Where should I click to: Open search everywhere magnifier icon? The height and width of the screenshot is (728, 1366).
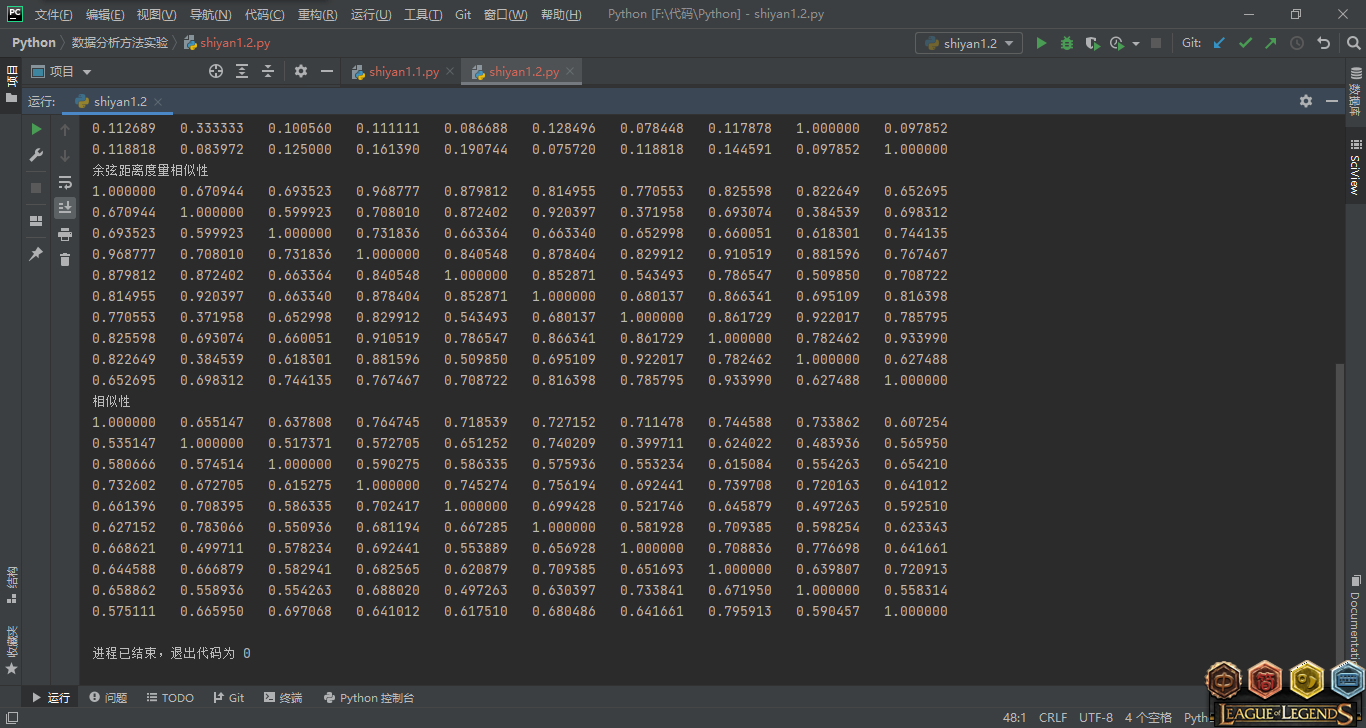pos(1351,43)
